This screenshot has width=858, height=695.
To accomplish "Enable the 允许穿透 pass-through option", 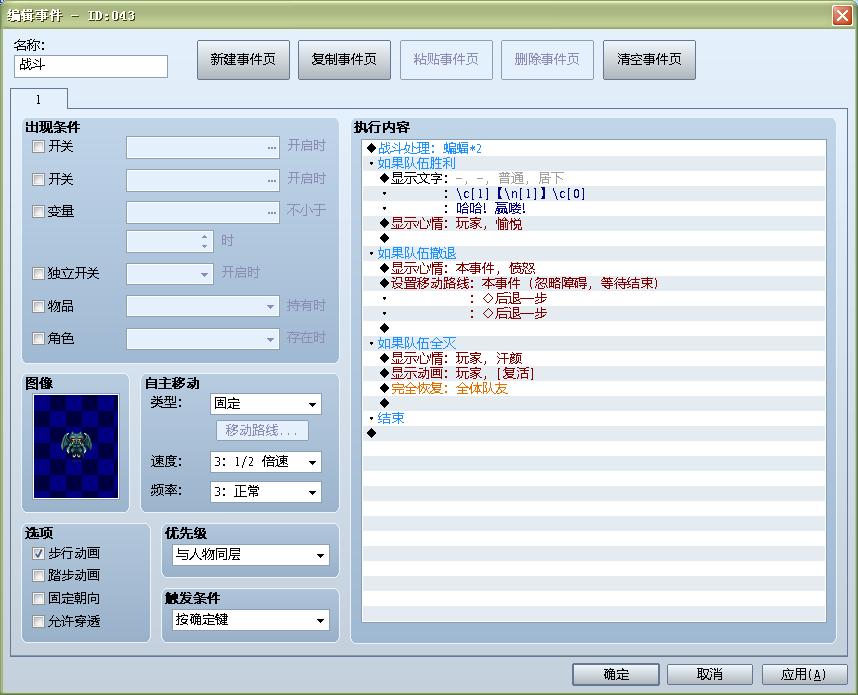I will (37, 619).
